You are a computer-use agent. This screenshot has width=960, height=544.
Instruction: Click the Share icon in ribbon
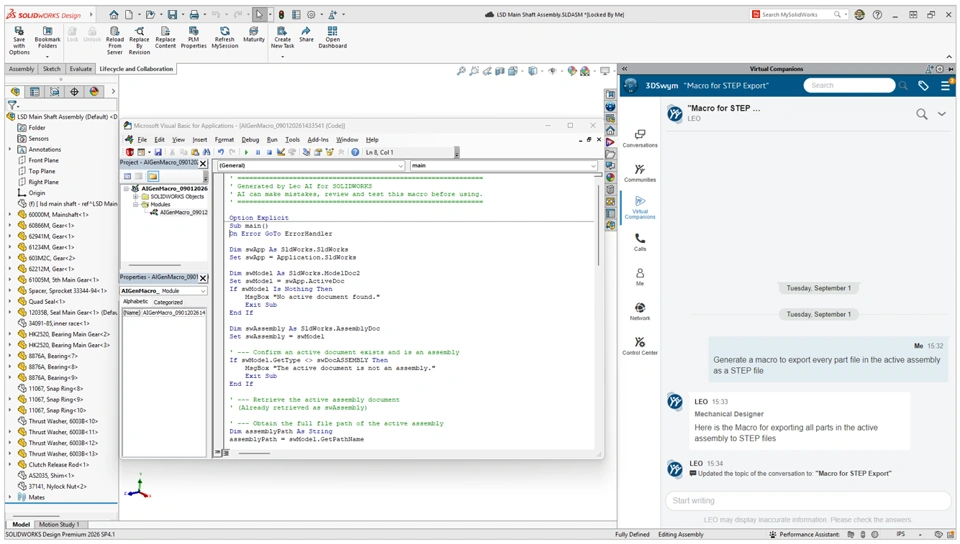pos(306,31)
